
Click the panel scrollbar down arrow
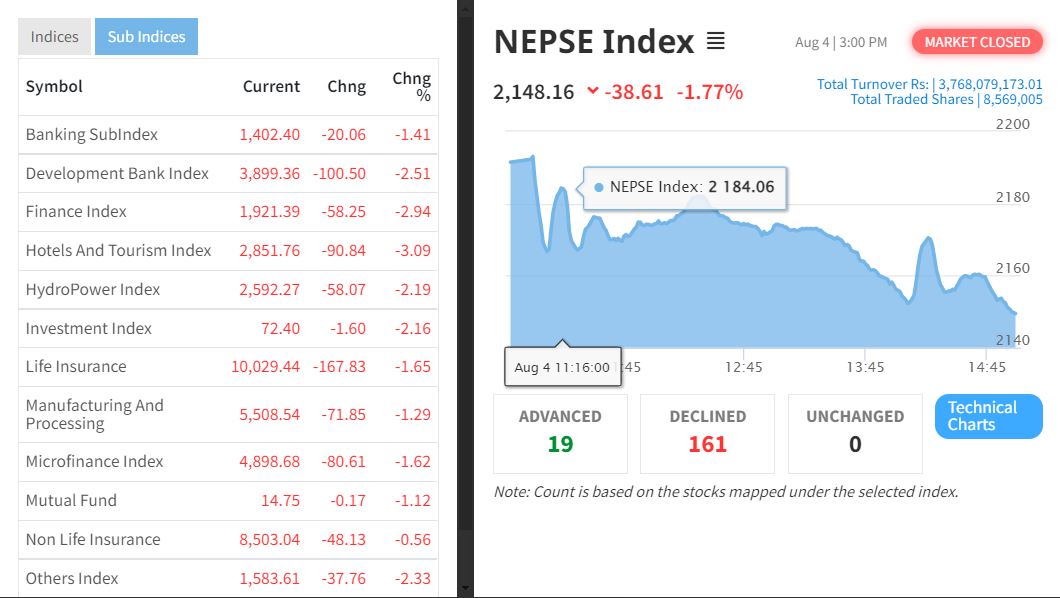click(x=465, y=589)
